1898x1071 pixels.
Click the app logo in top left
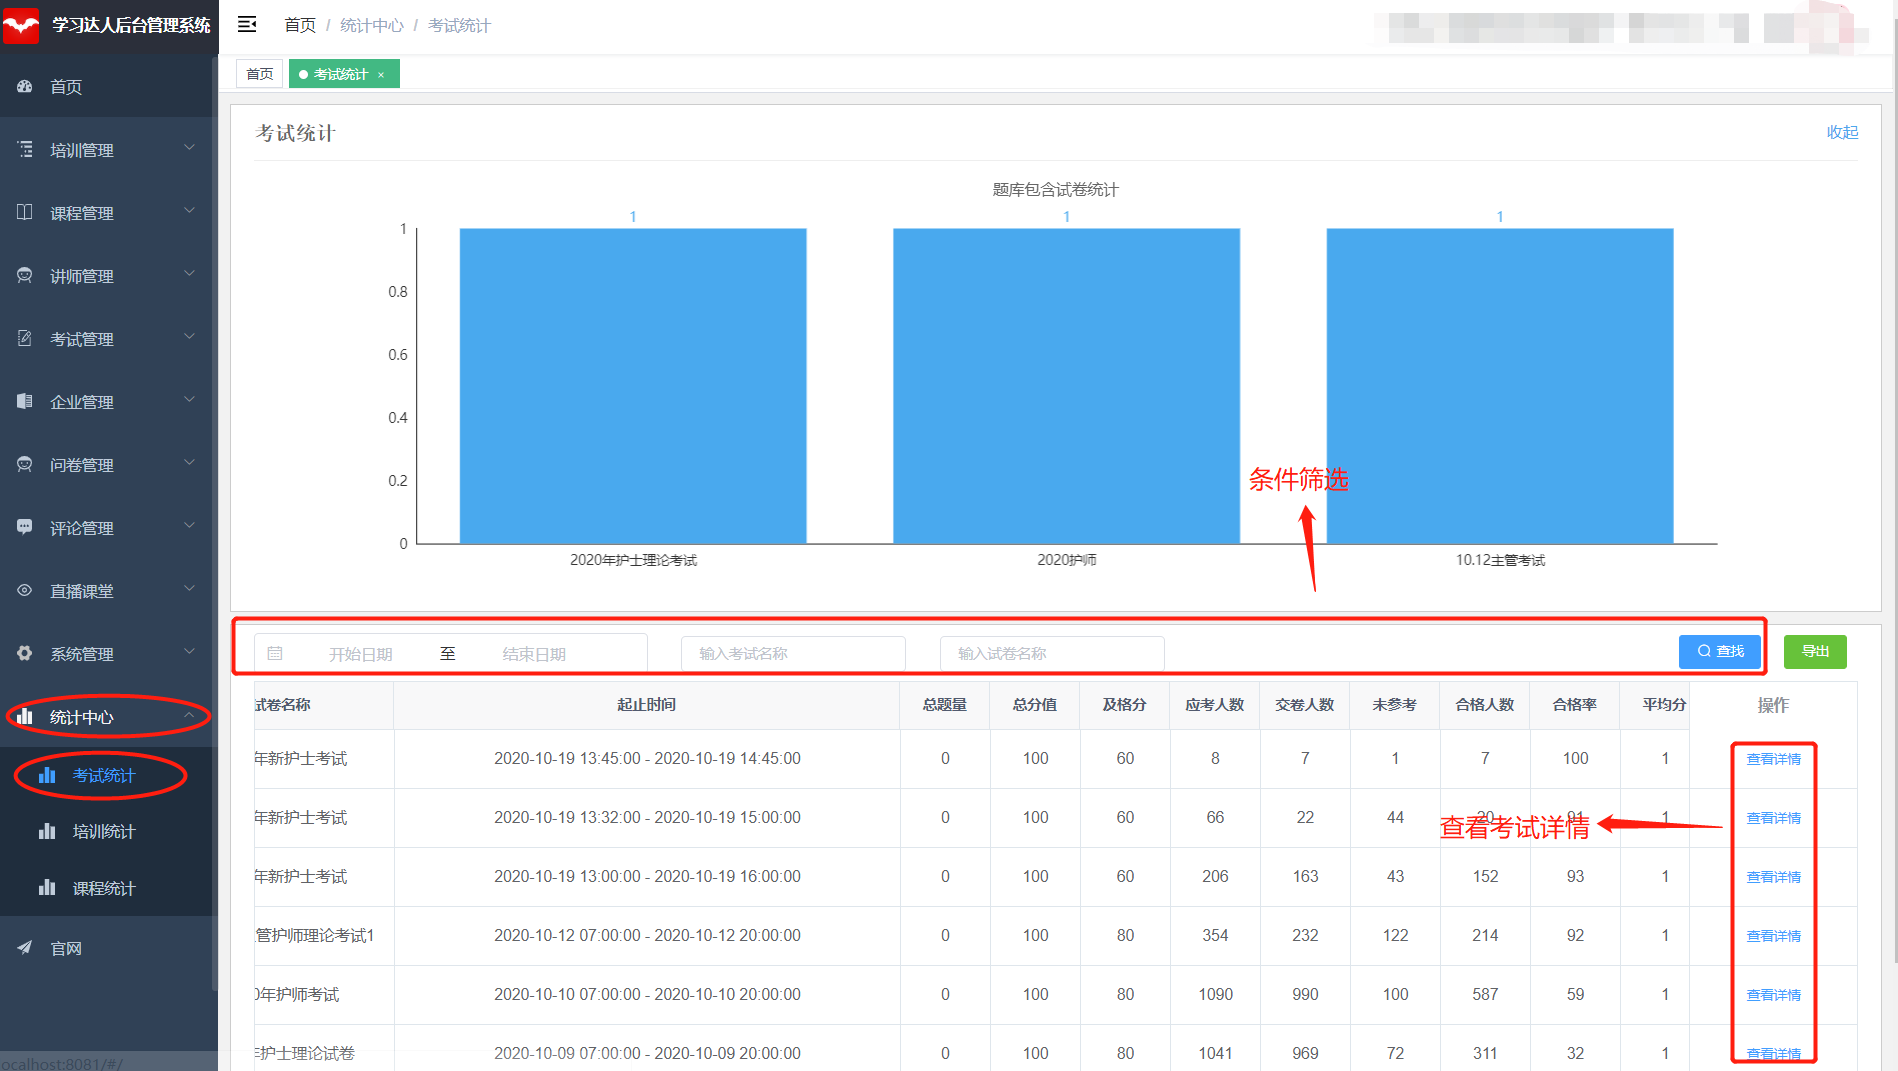(x=21, y=25)
